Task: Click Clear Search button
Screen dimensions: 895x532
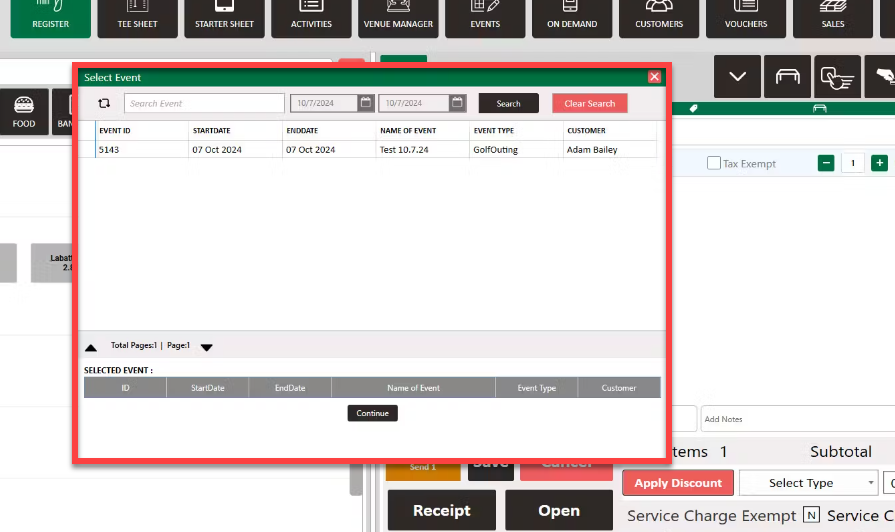Action: pos(590,103)
